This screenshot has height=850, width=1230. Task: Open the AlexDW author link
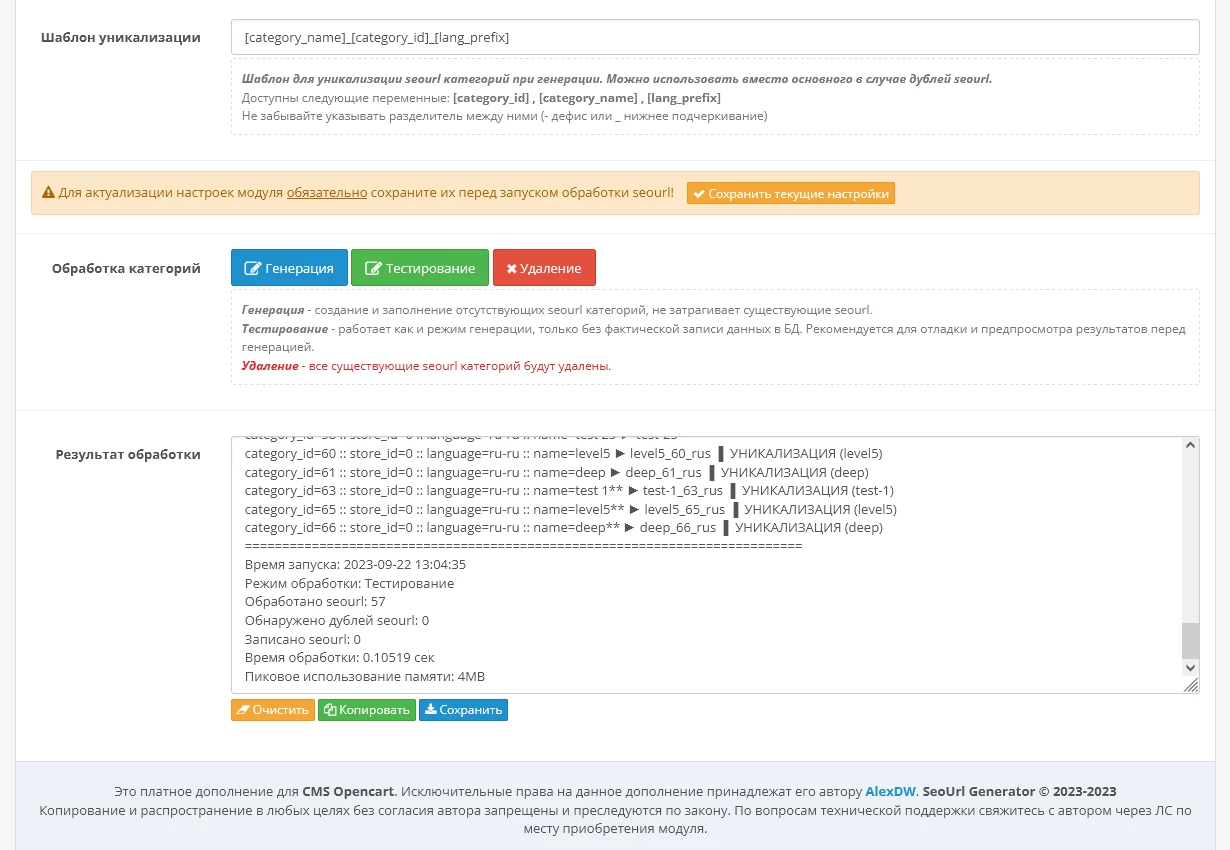pyautogui.click(x=890, y=791)
